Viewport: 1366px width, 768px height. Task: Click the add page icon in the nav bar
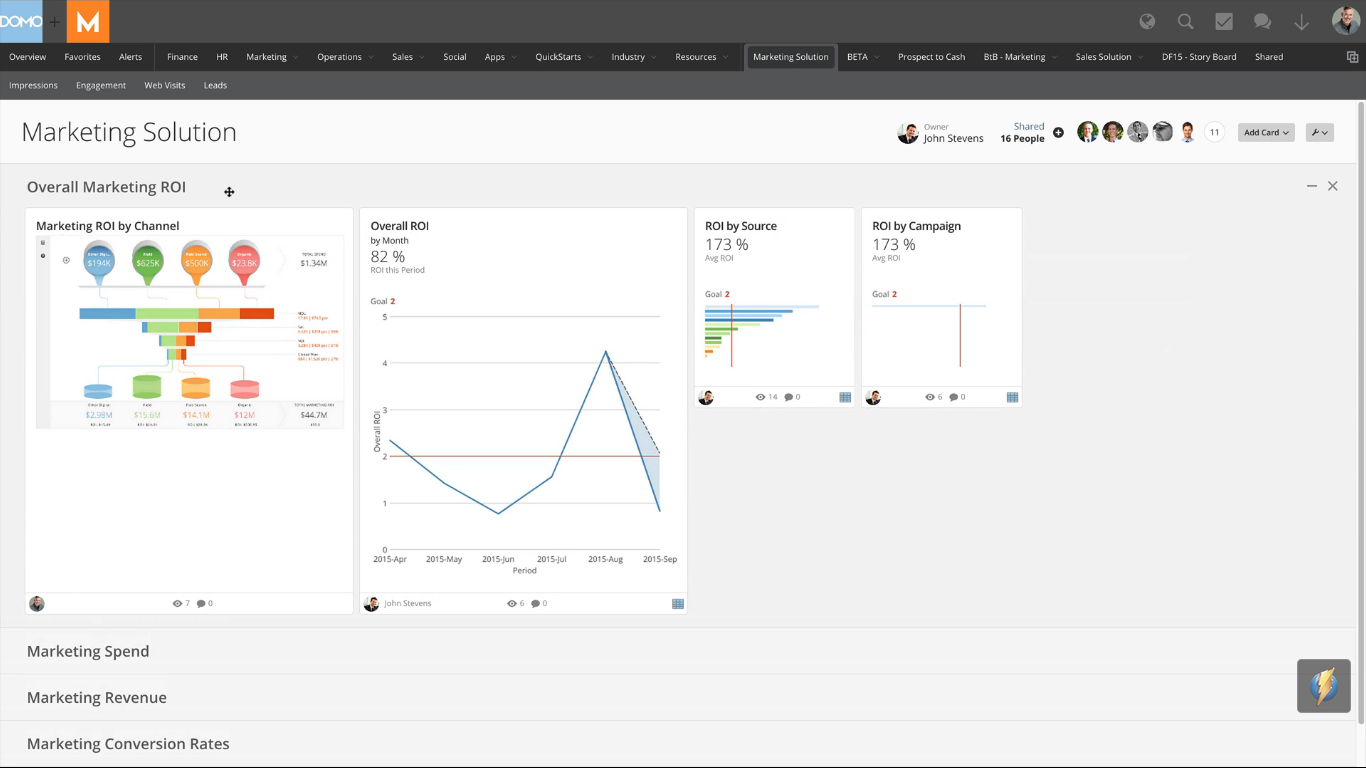pos(1352,57)
